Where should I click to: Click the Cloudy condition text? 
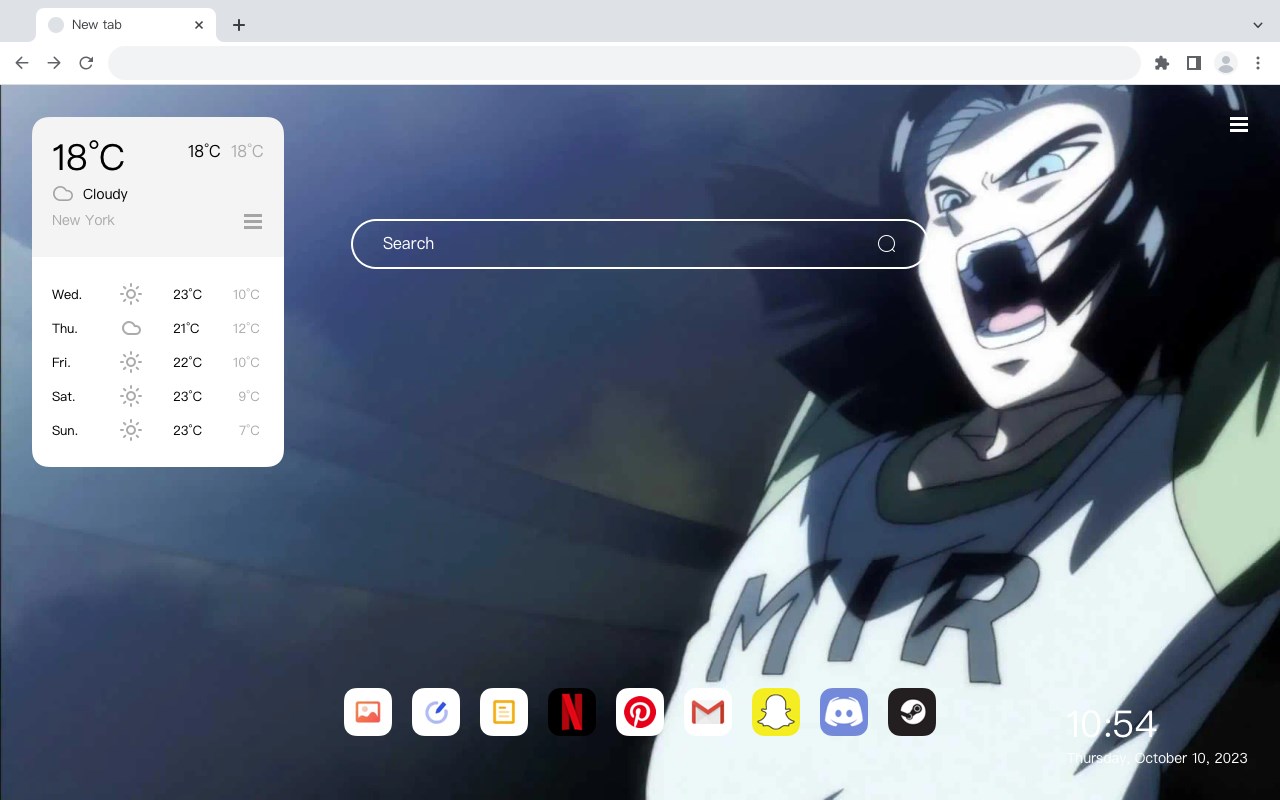105,194
